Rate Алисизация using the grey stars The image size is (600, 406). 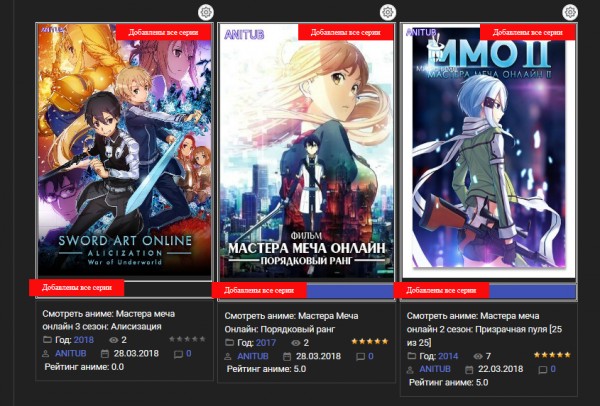click(x=187, y=339)
